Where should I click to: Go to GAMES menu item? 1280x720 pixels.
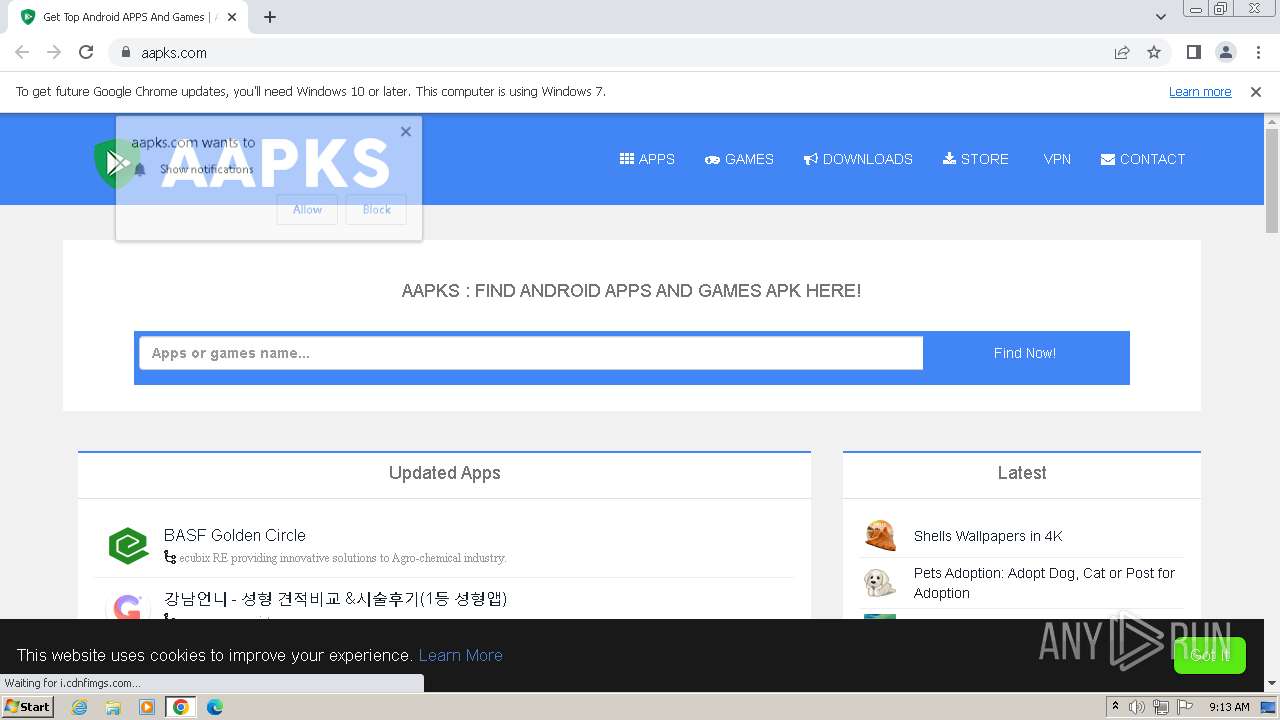click(739, 159)
